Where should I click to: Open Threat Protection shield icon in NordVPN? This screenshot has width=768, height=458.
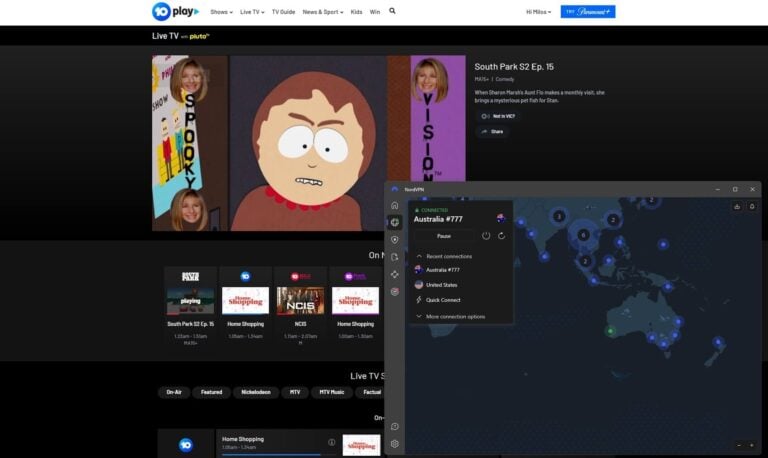click(x=394, y=240)
